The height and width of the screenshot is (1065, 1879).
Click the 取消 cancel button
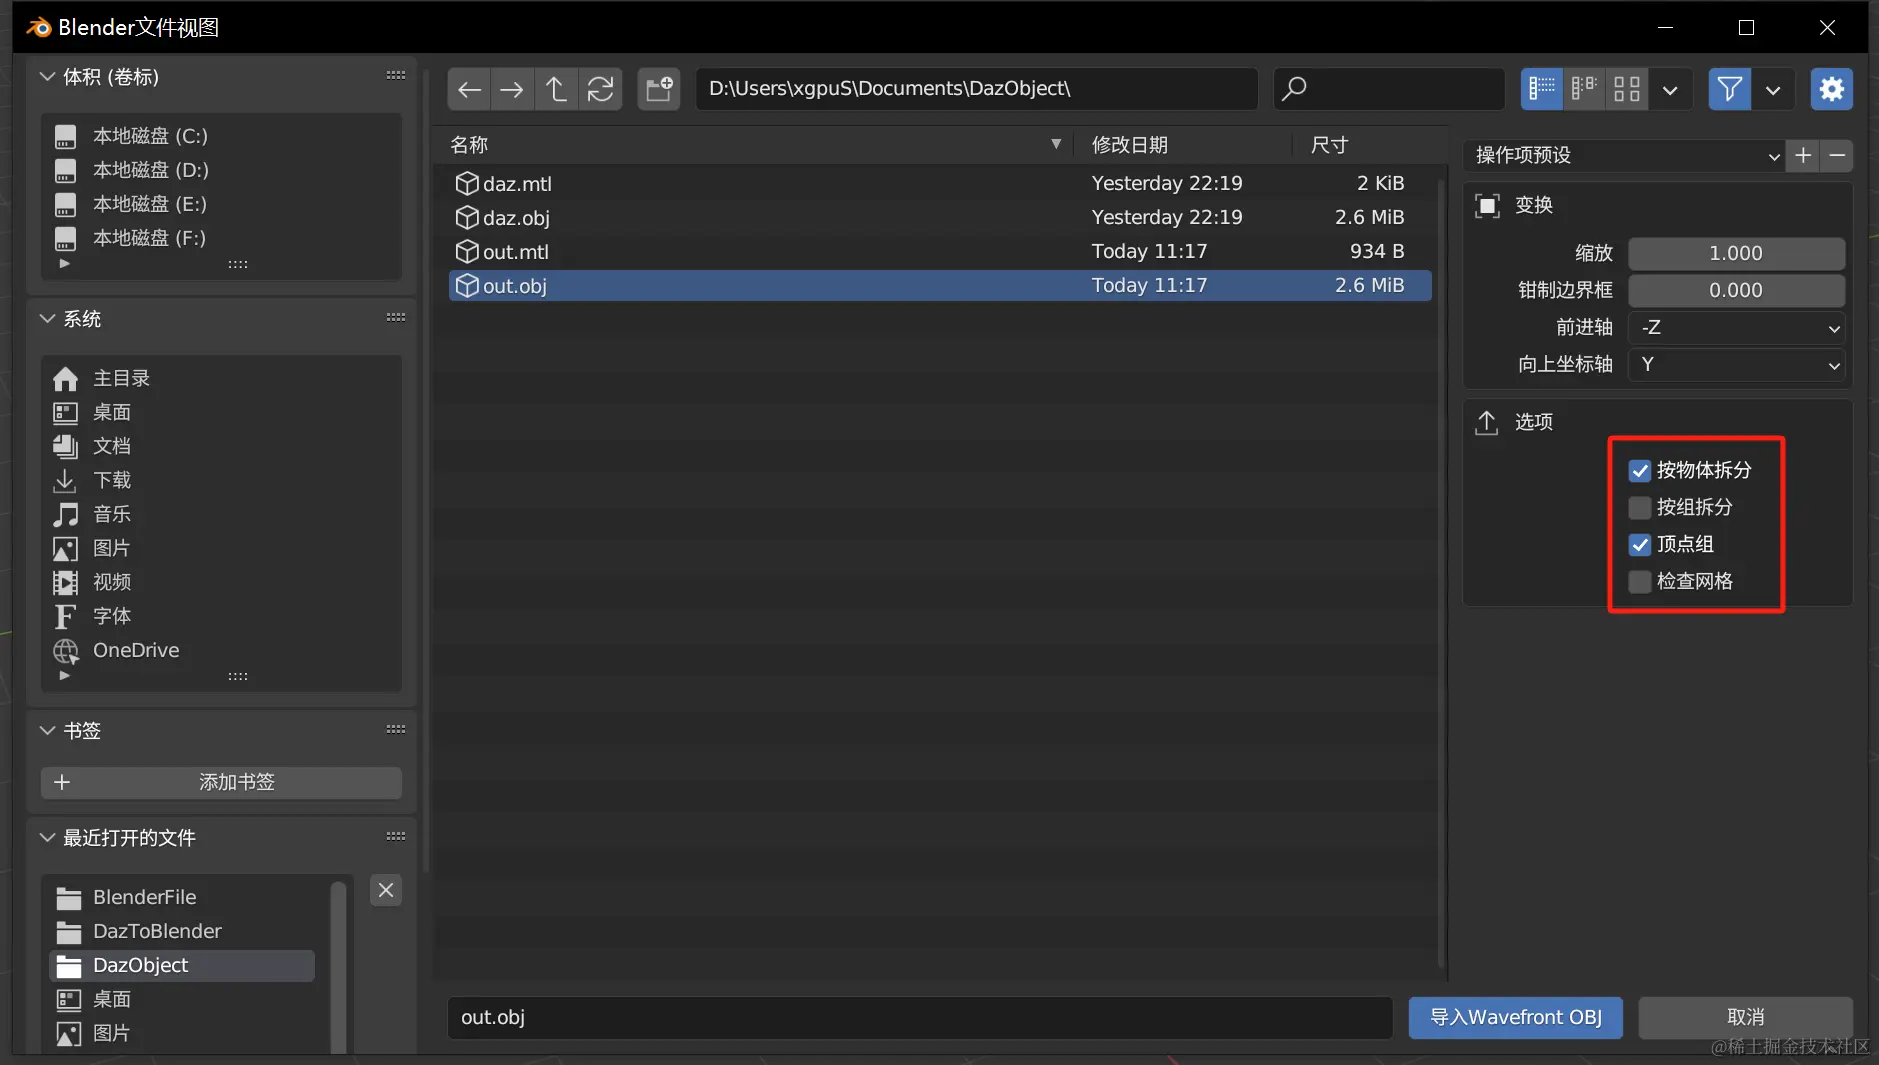[1745, 1017]
